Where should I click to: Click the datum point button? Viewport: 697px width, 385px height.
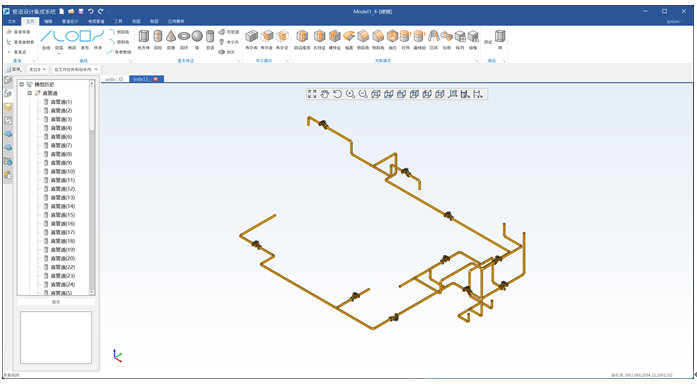point(17,52)
